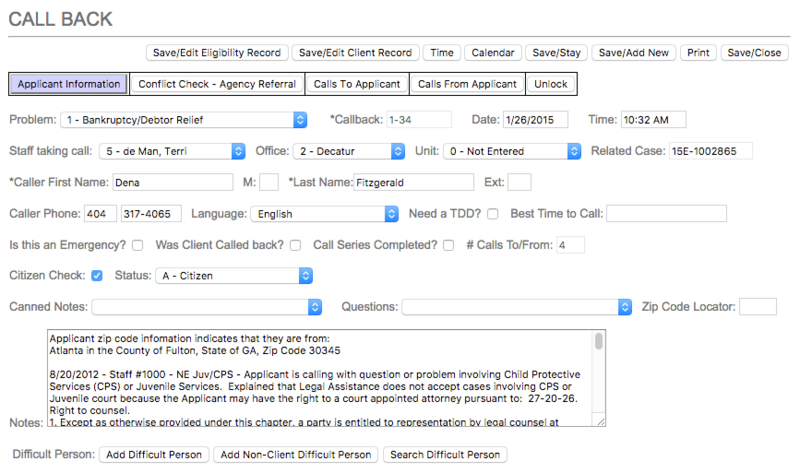
Task: Click Save/Stay button
Action: click(x=557, y=53)
